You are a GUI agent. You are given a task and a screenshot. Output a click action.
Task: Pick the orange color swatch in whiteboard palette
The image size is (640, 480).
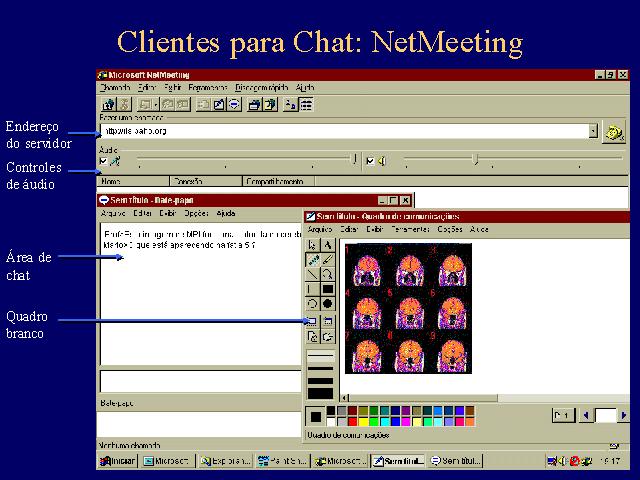click(470, 422)
